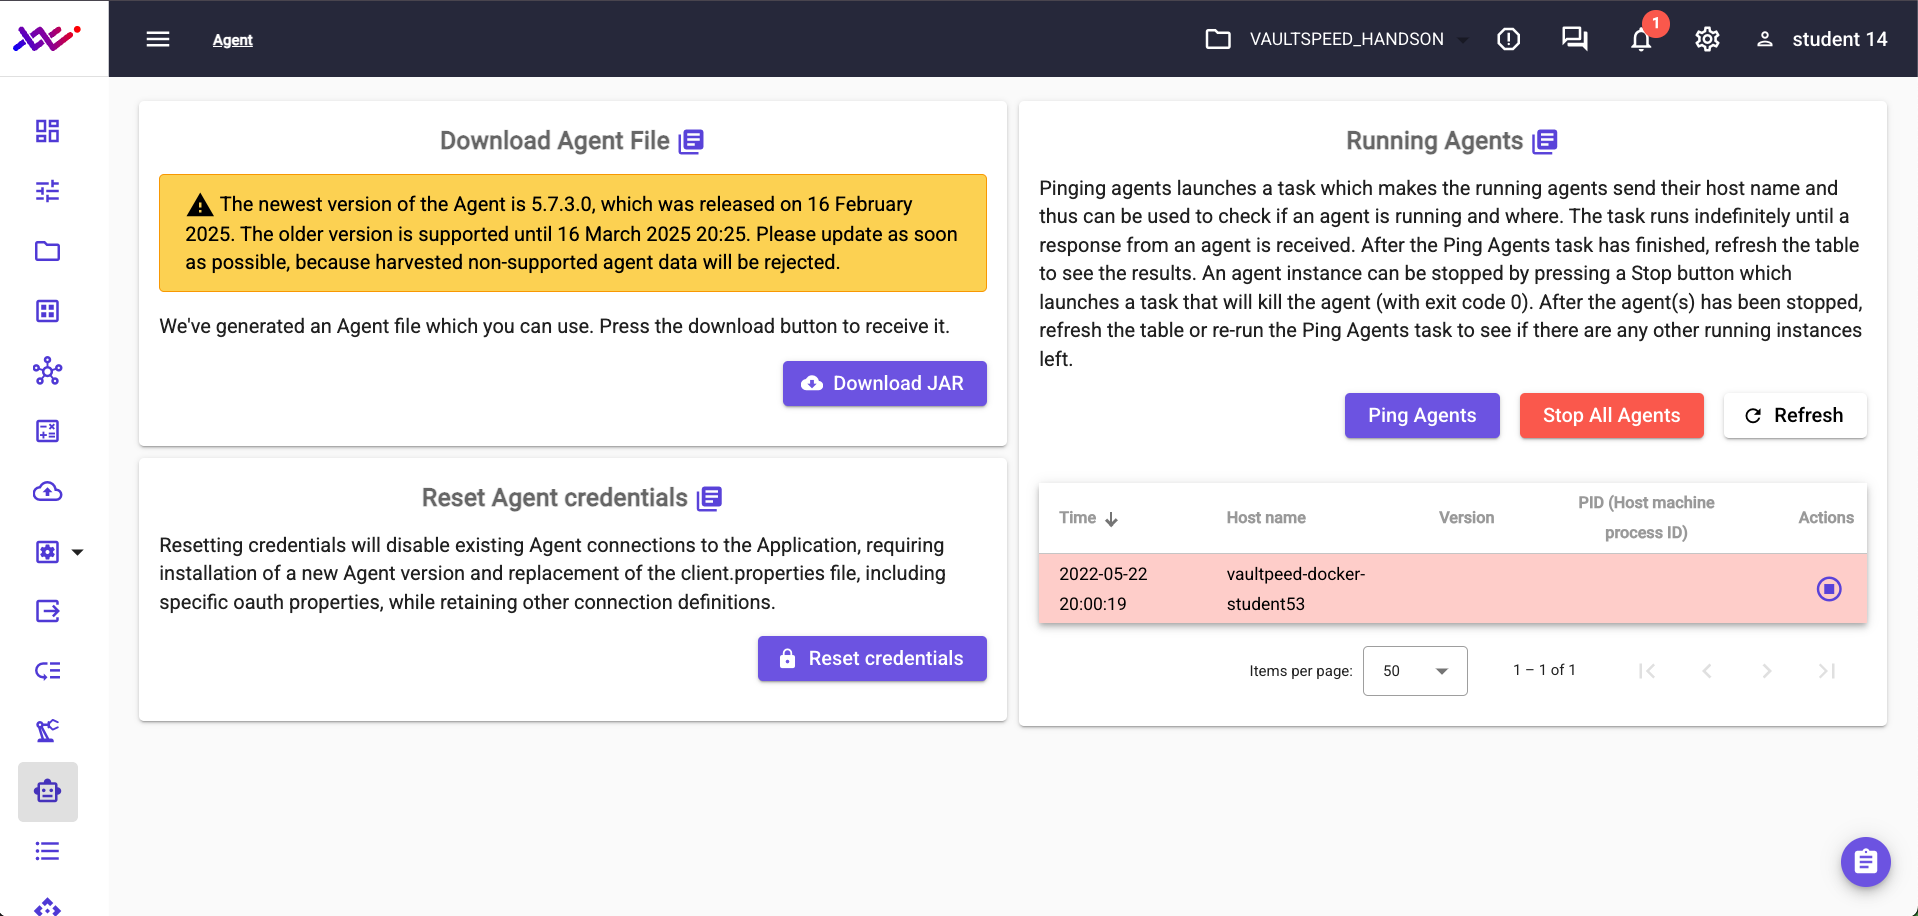Expand the sidebar settings submenu arrow
The height and width of the screenshot is (916, 1918).
(78, 552)
